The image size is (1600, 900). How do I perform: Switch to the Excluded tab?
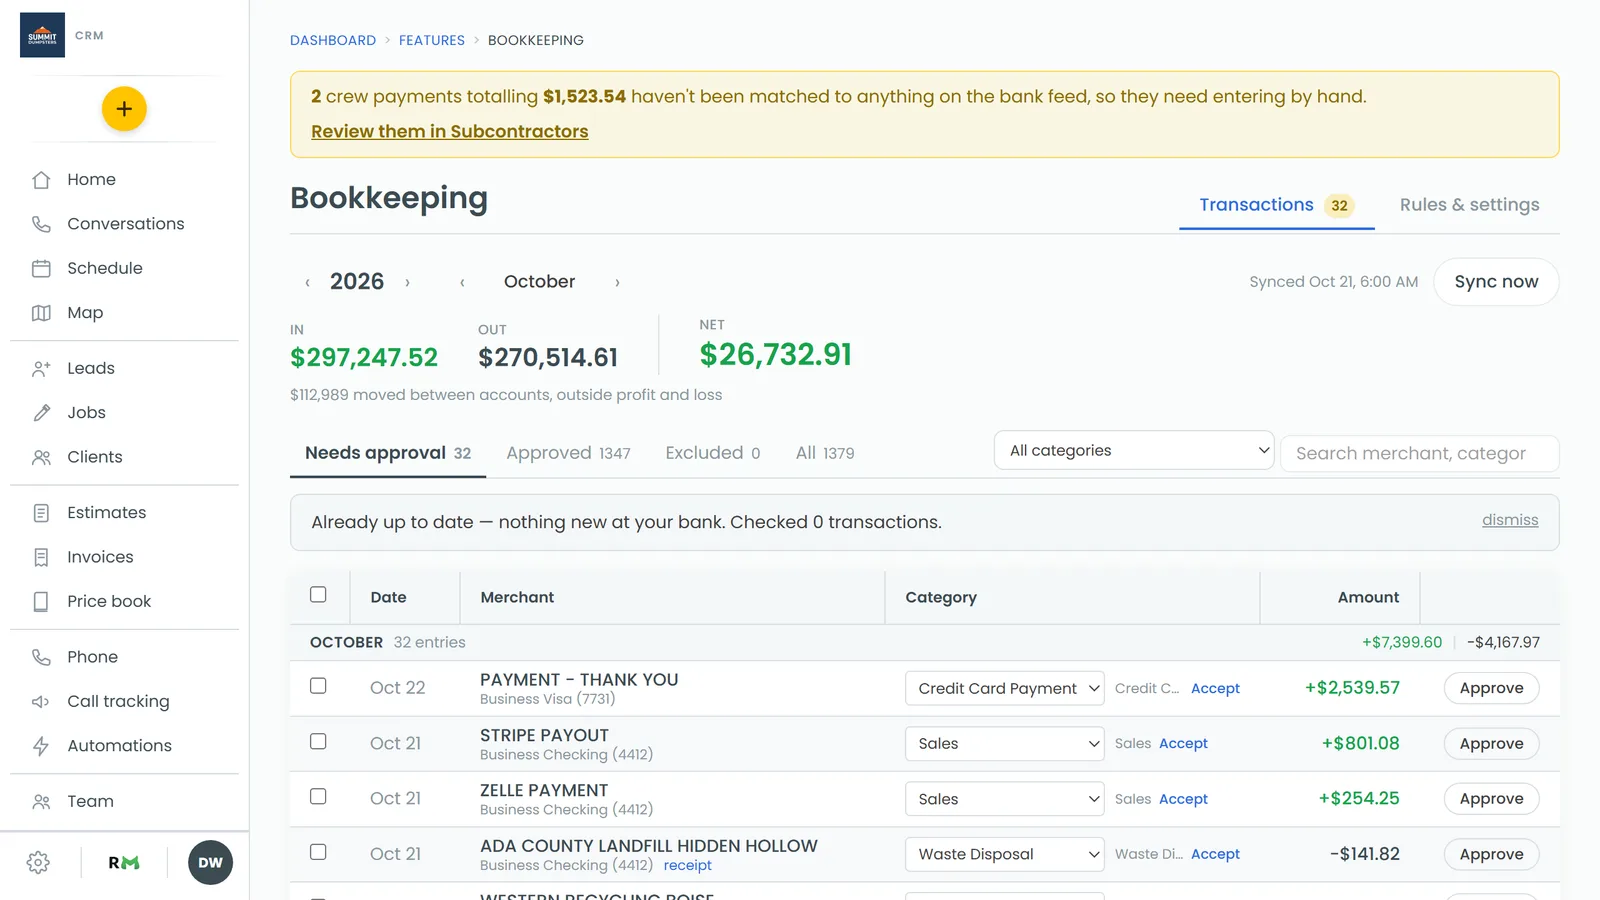[x=713, y=453]
